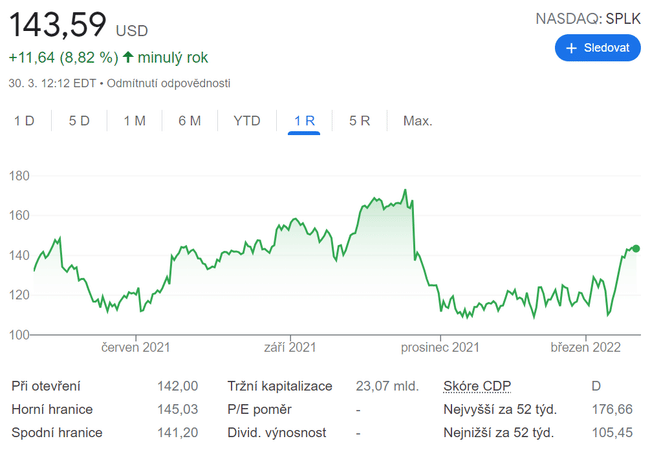Click the green endpoint dot on chart
The image size is (650, 450).
pyautogui.click(x=636, y=248)
